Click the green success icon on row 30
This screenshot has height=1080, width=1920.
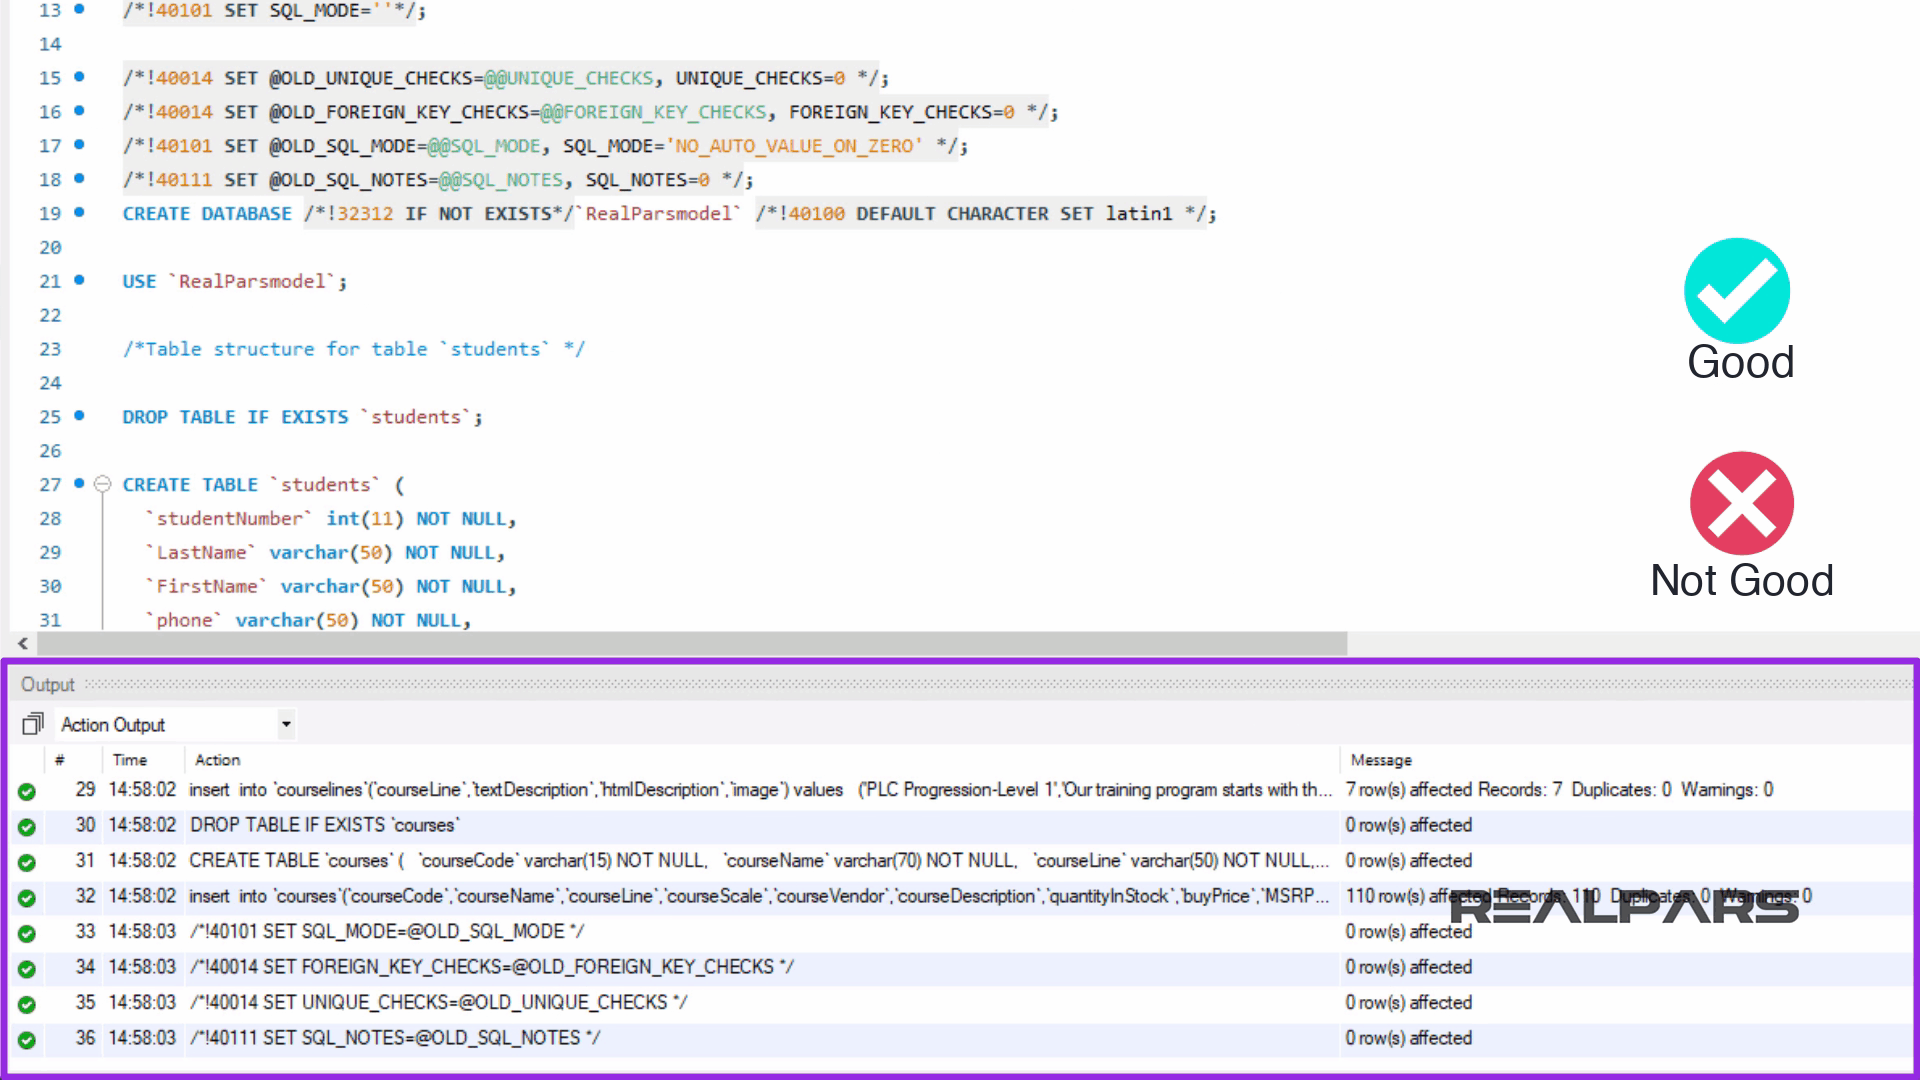(27, 827)
